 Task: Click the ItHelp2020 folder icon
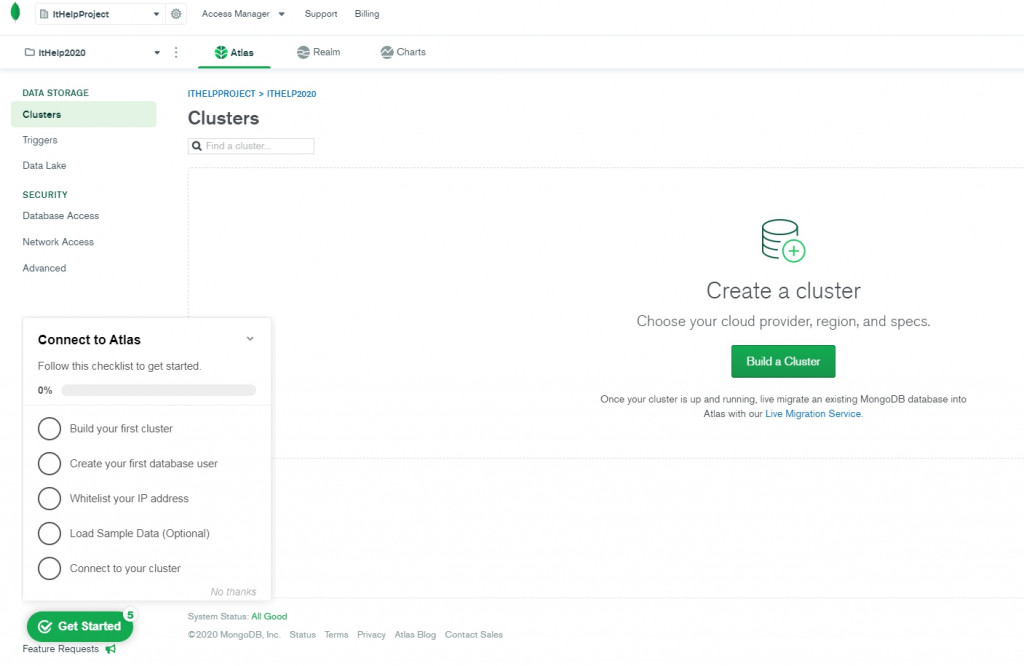[29, 52]
